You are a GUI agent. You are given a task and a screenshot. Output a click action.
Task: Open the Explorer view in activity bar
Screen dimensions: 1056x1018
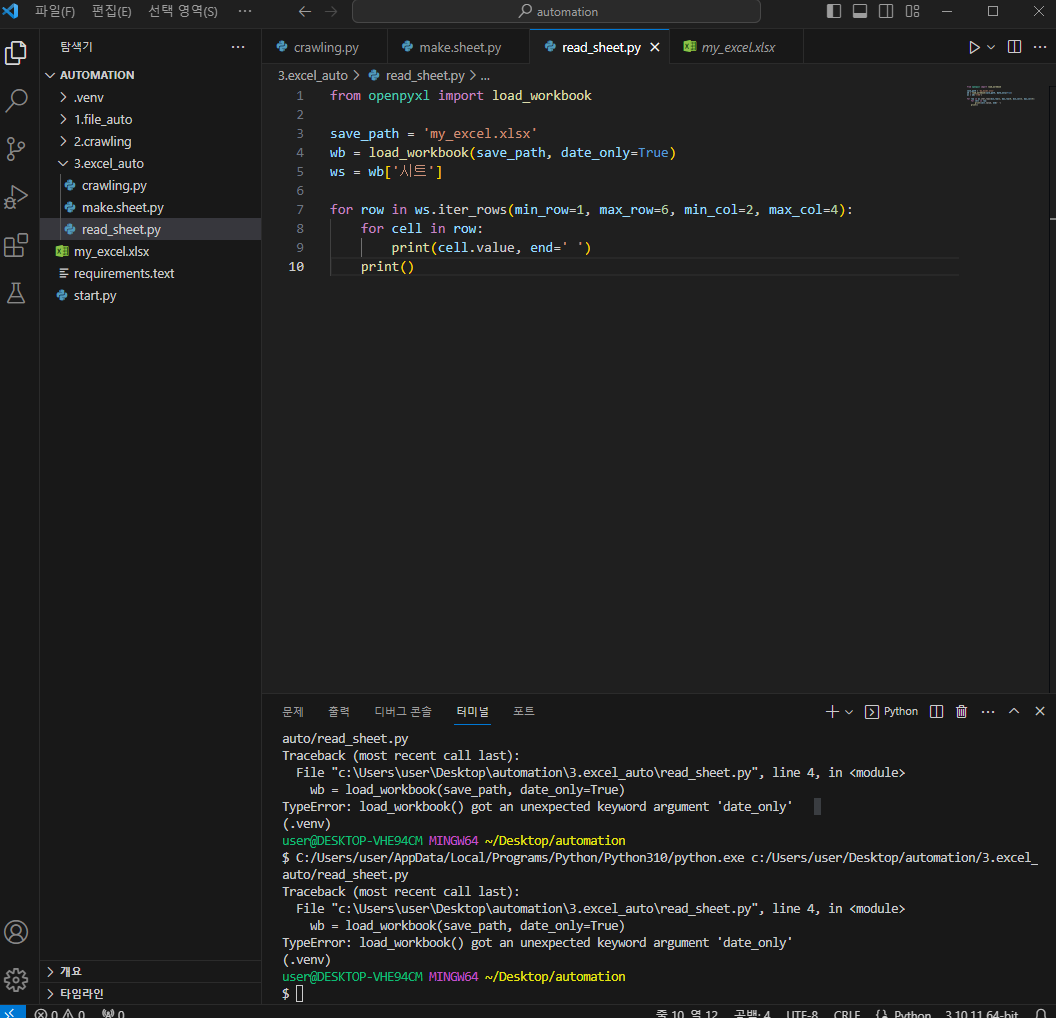point(16,53)
